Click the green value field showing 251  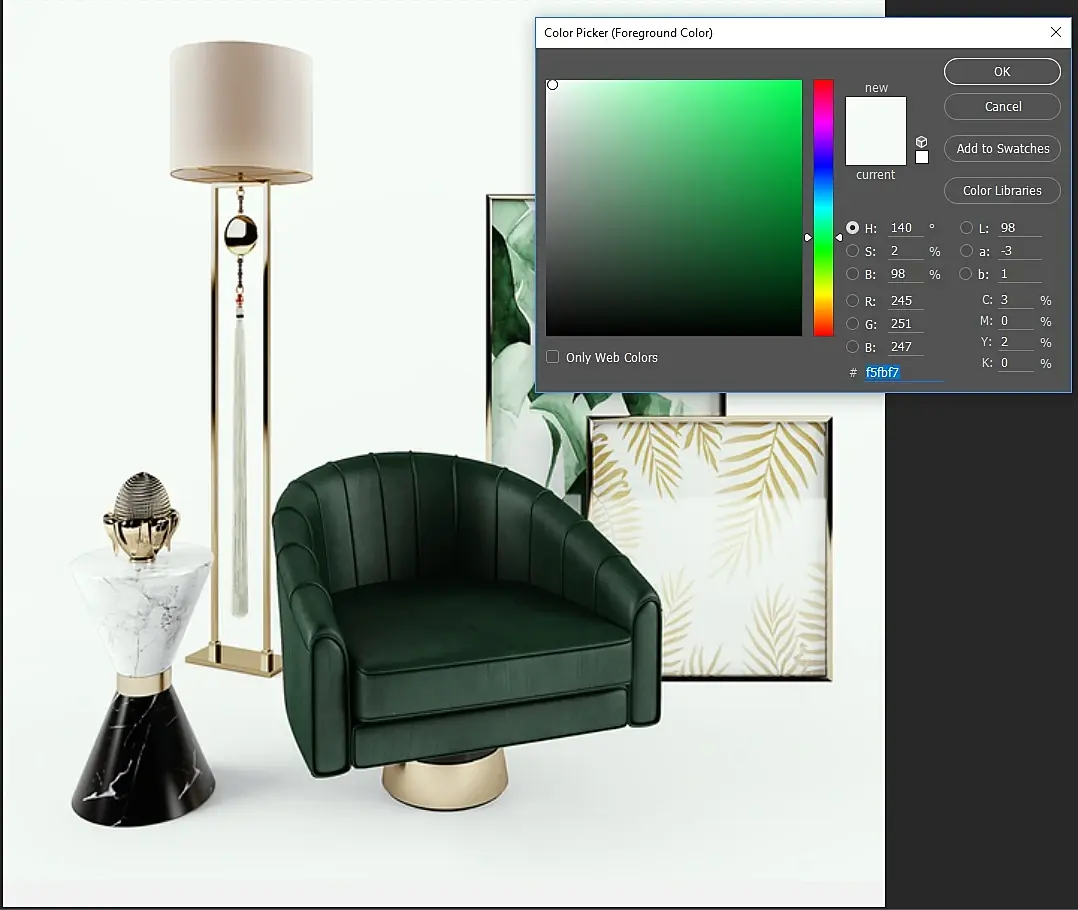point(905,324)
